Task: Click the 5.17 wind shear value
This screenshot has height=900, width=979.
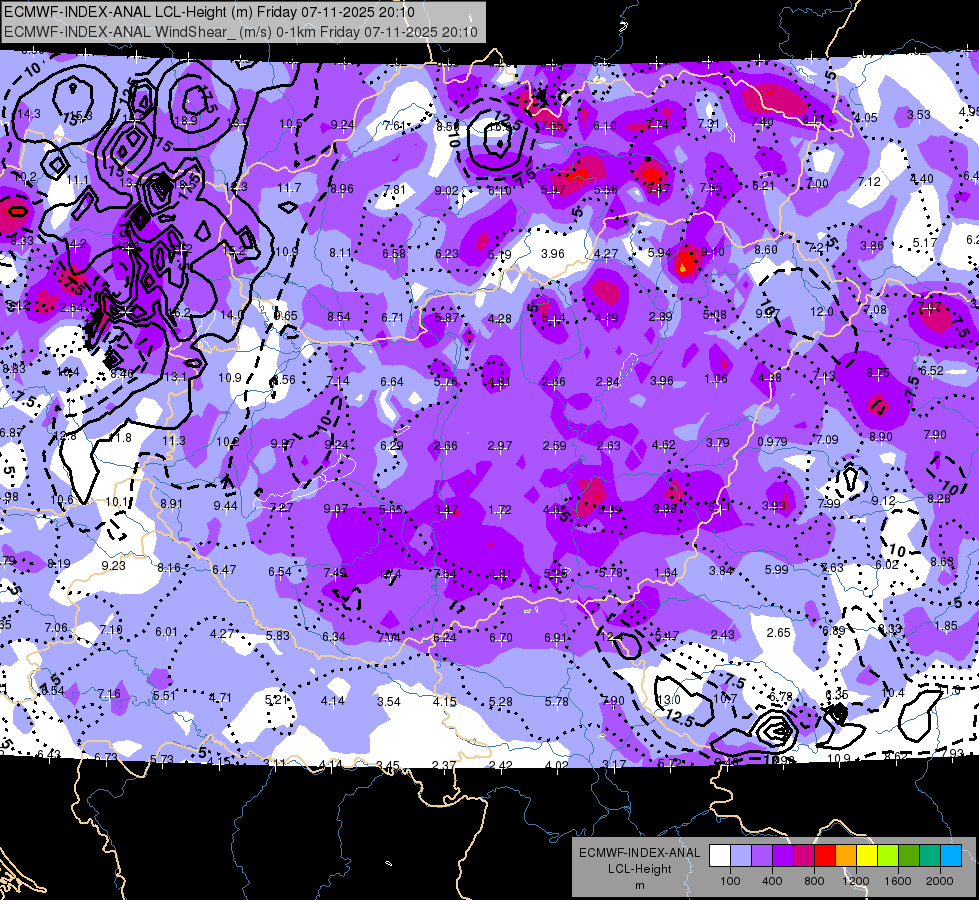Action: coord(925,242)
